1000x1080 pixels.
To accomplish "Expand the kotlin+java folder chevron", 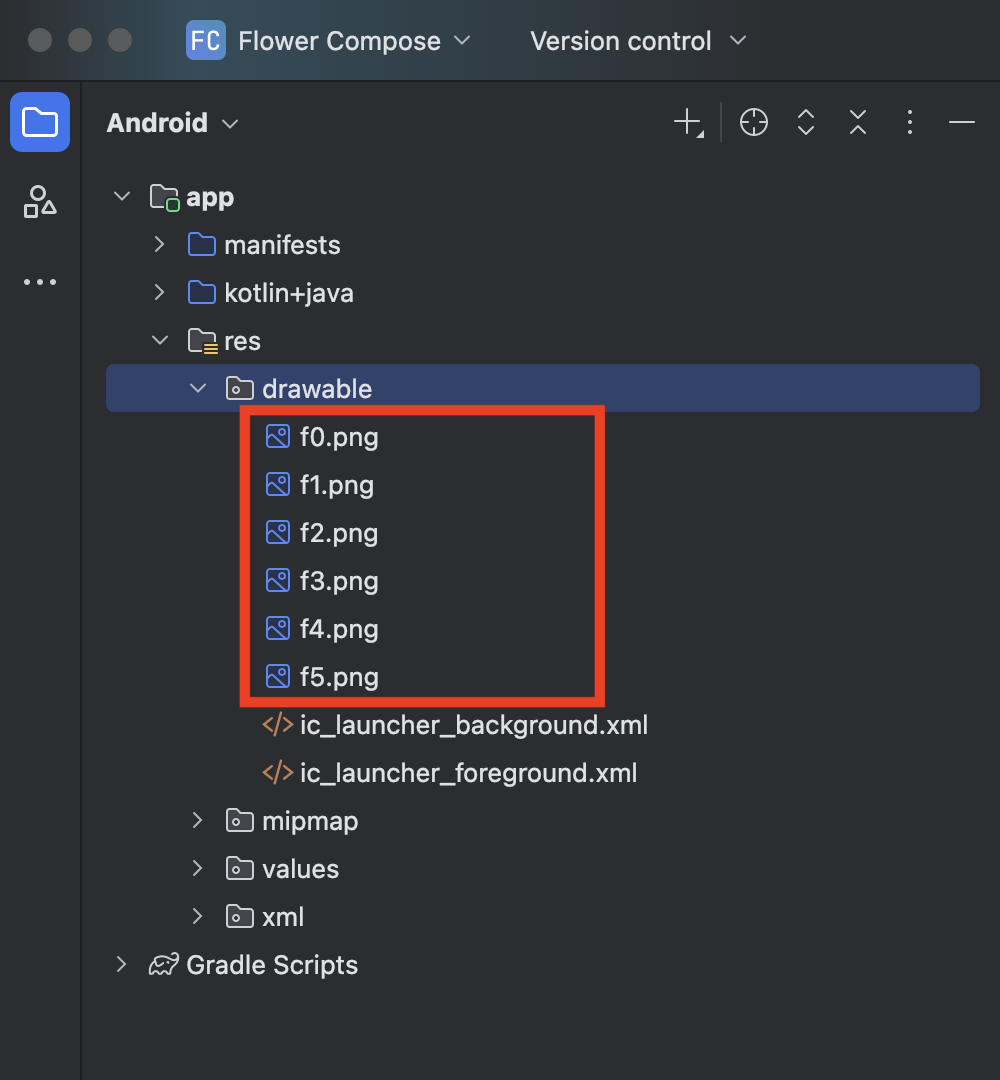I will pos(160,293).
